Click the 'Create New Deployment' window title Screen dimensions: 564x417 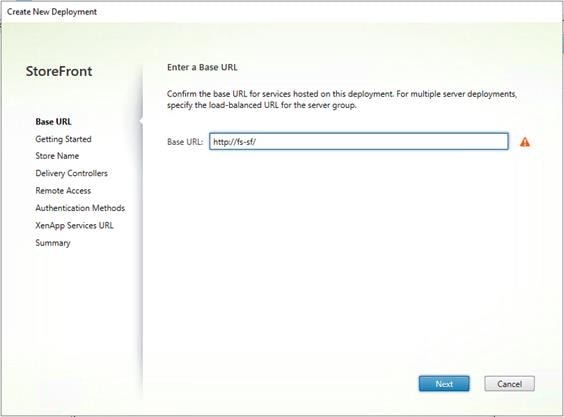pos(52,12)
